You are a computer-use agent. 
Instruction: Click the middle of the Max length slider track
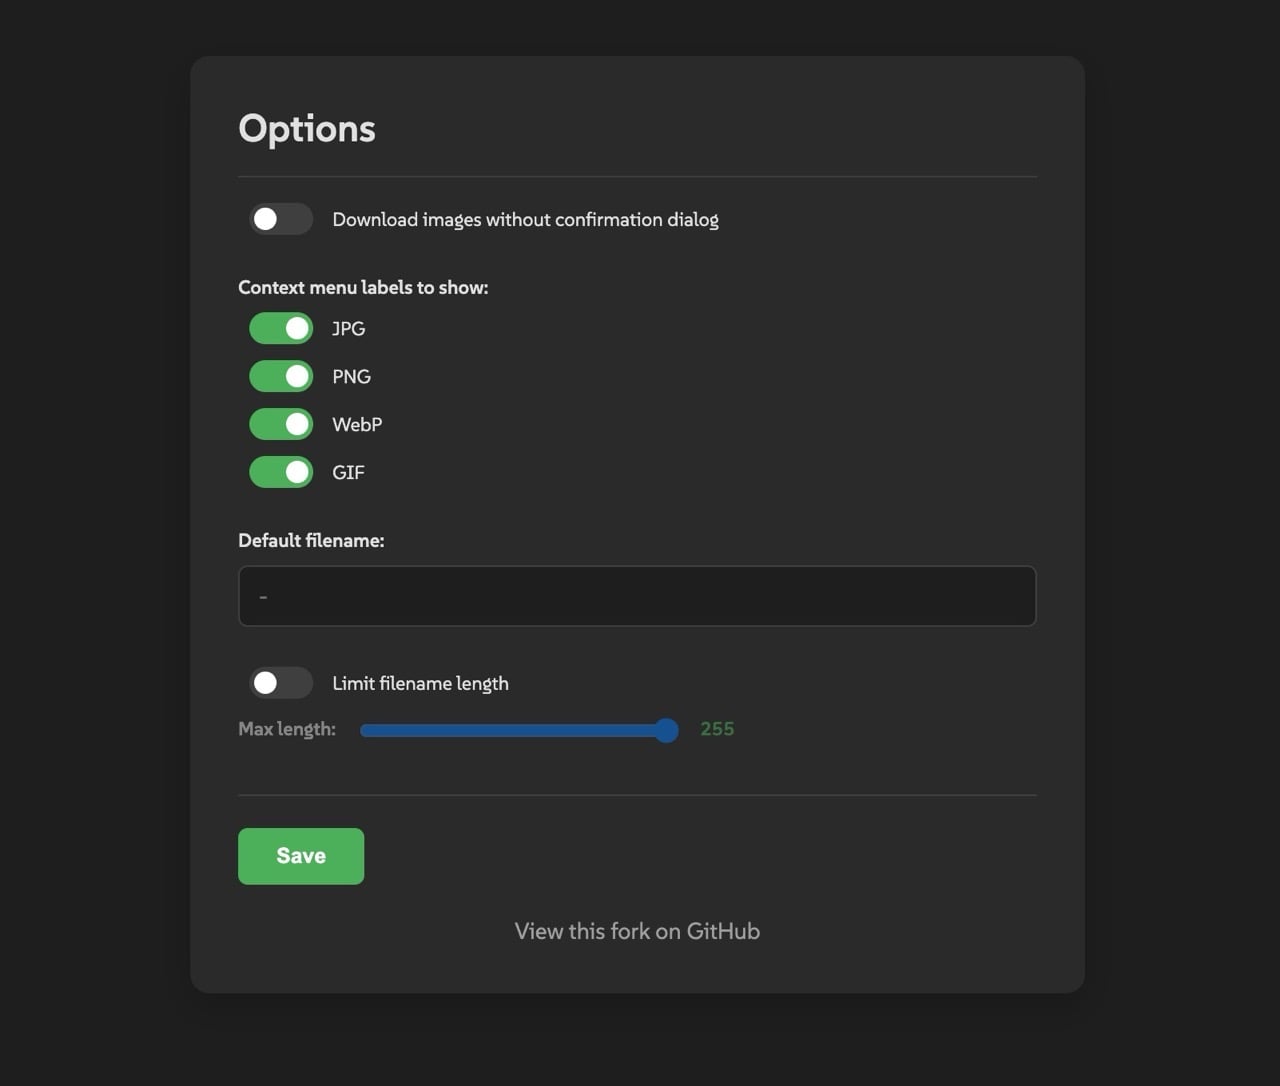tap(518, 730)
